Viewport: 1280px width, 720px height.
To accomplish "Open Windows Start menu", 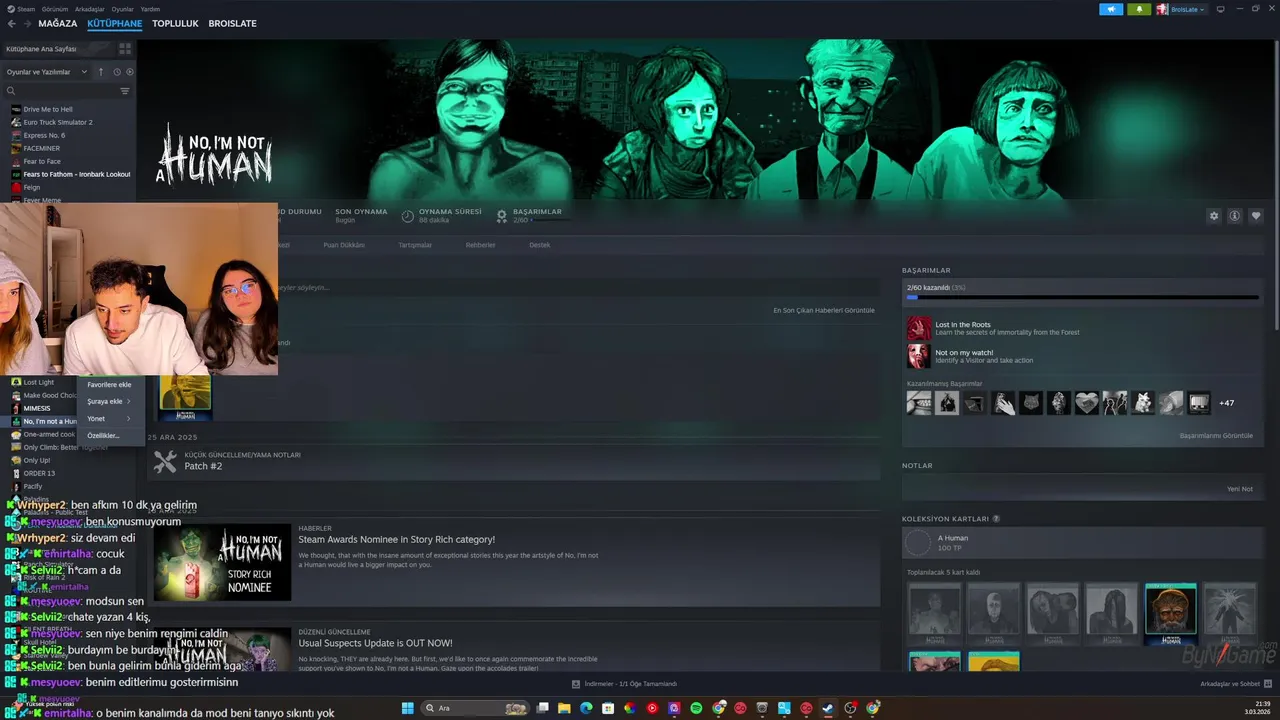I will pyautogui.click(x=408, y=708).
